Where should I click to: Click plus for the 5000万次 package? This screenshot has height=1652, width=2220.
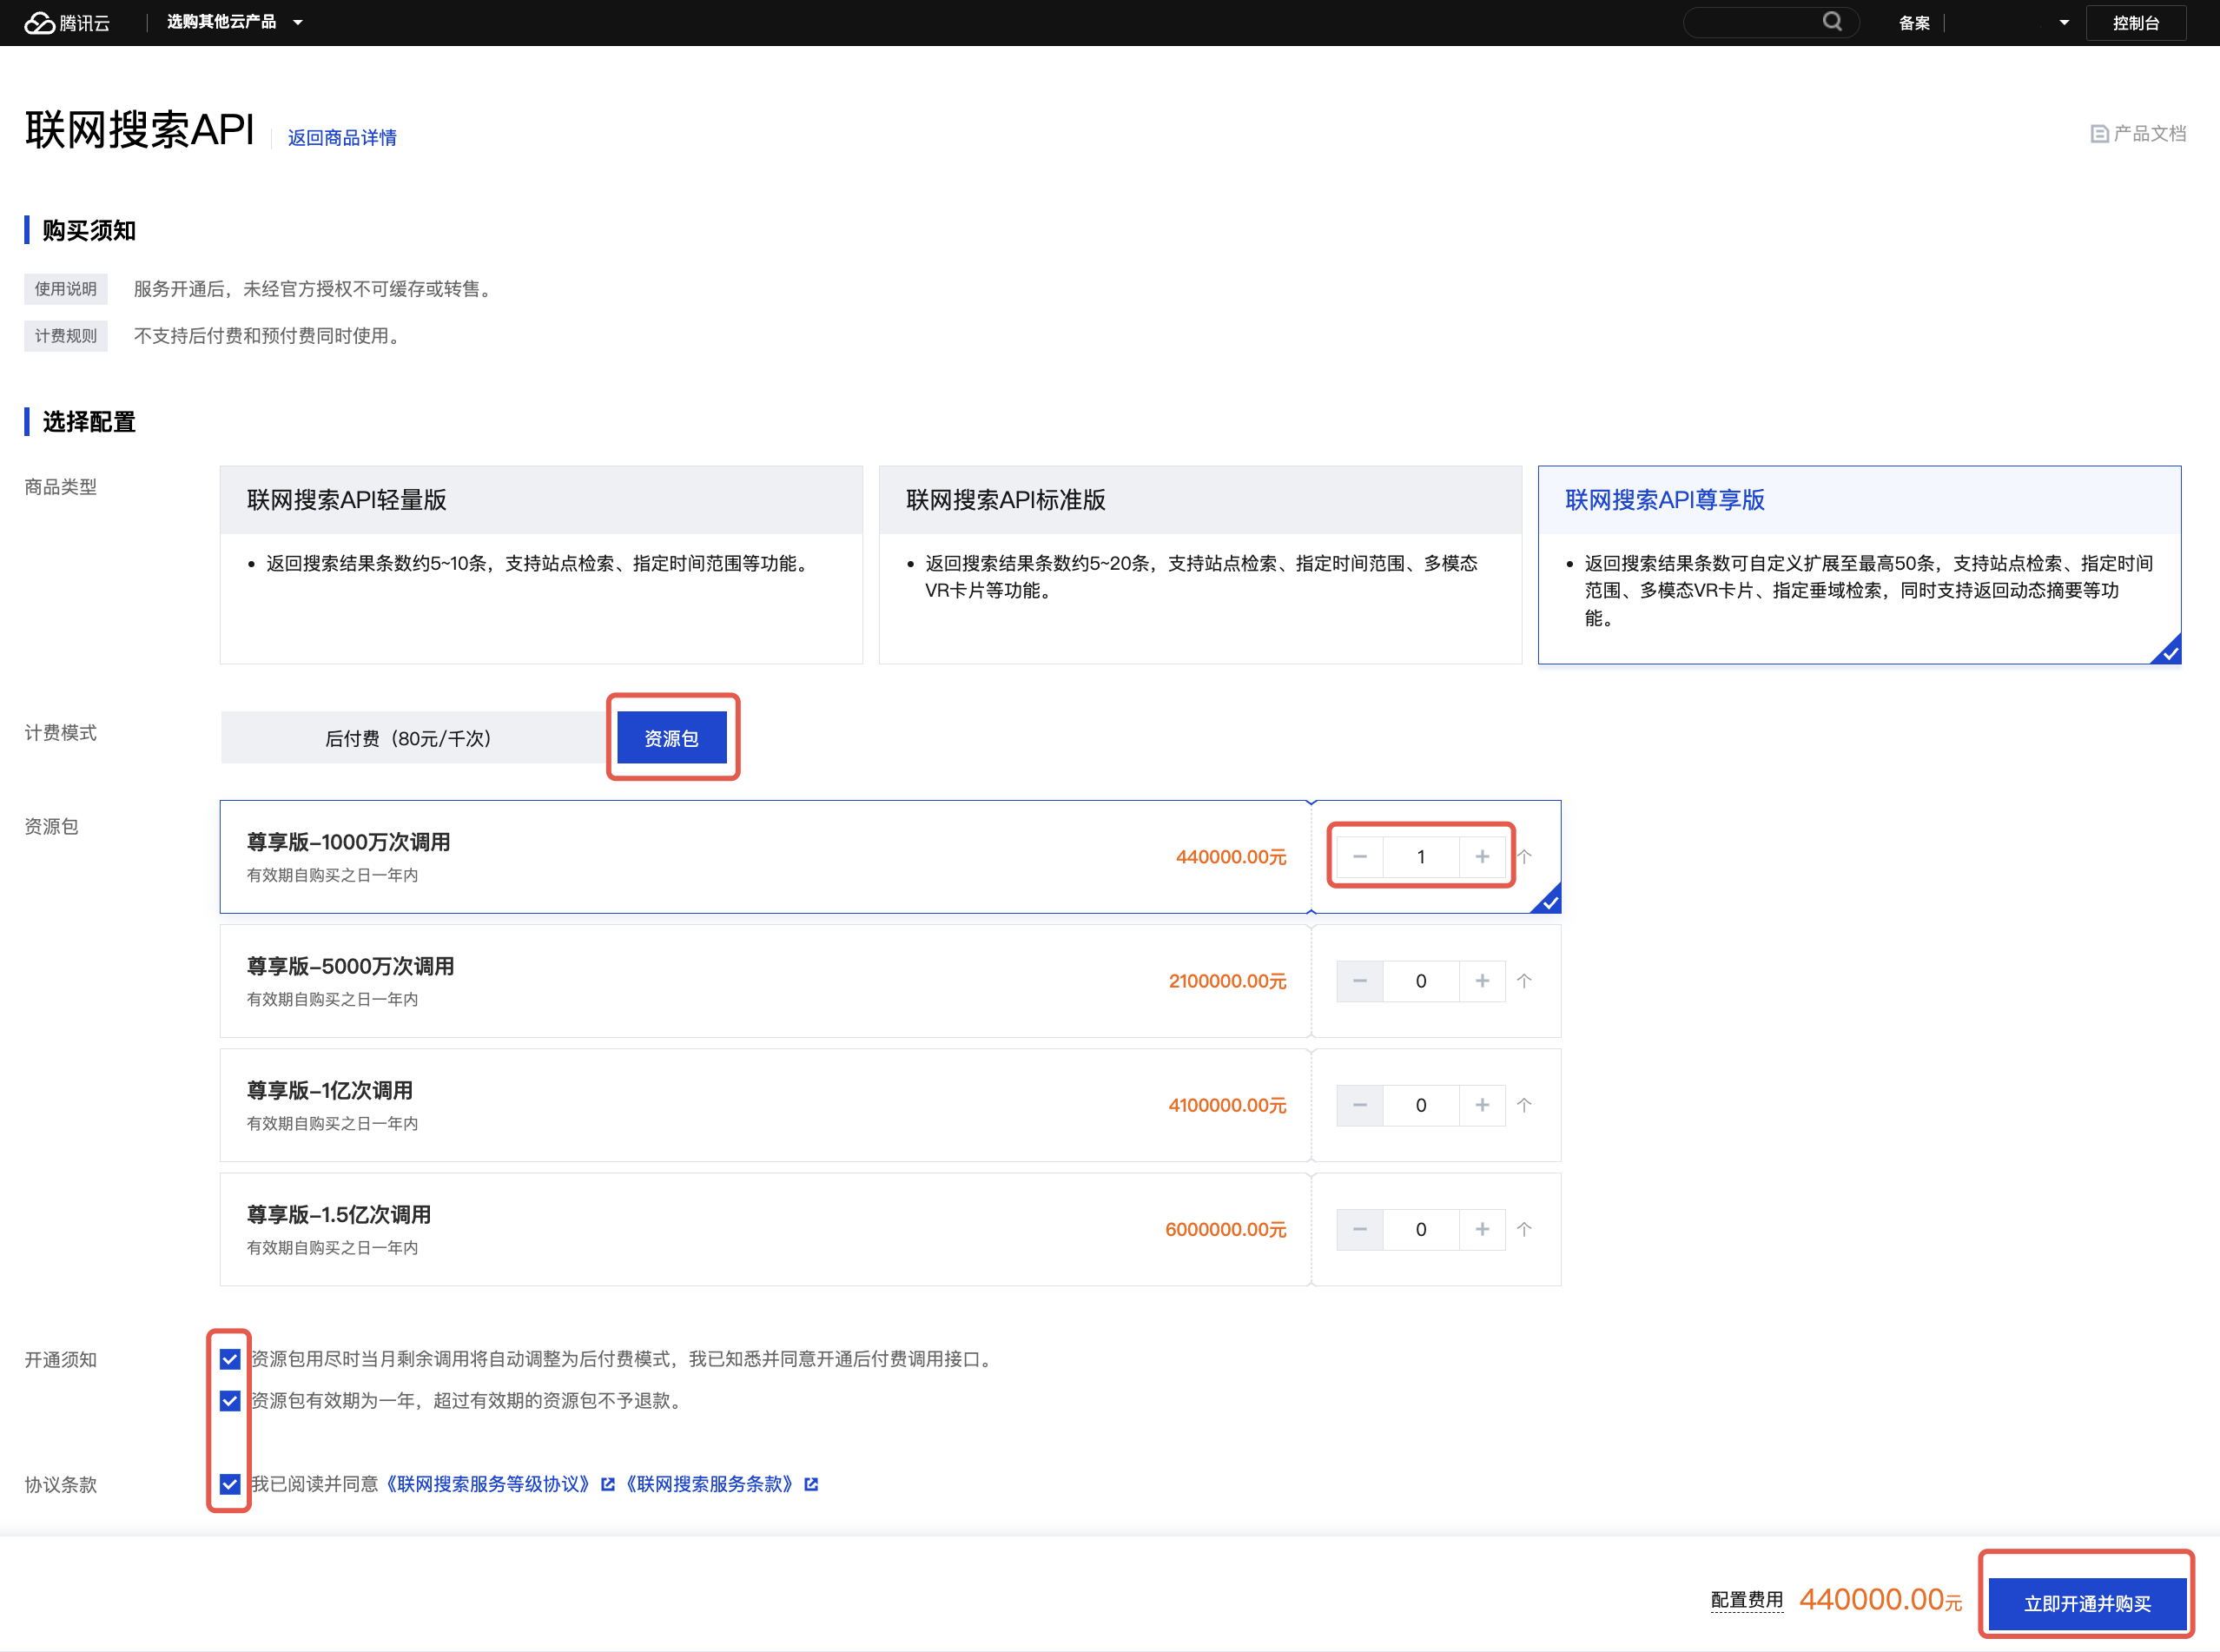1482,981
